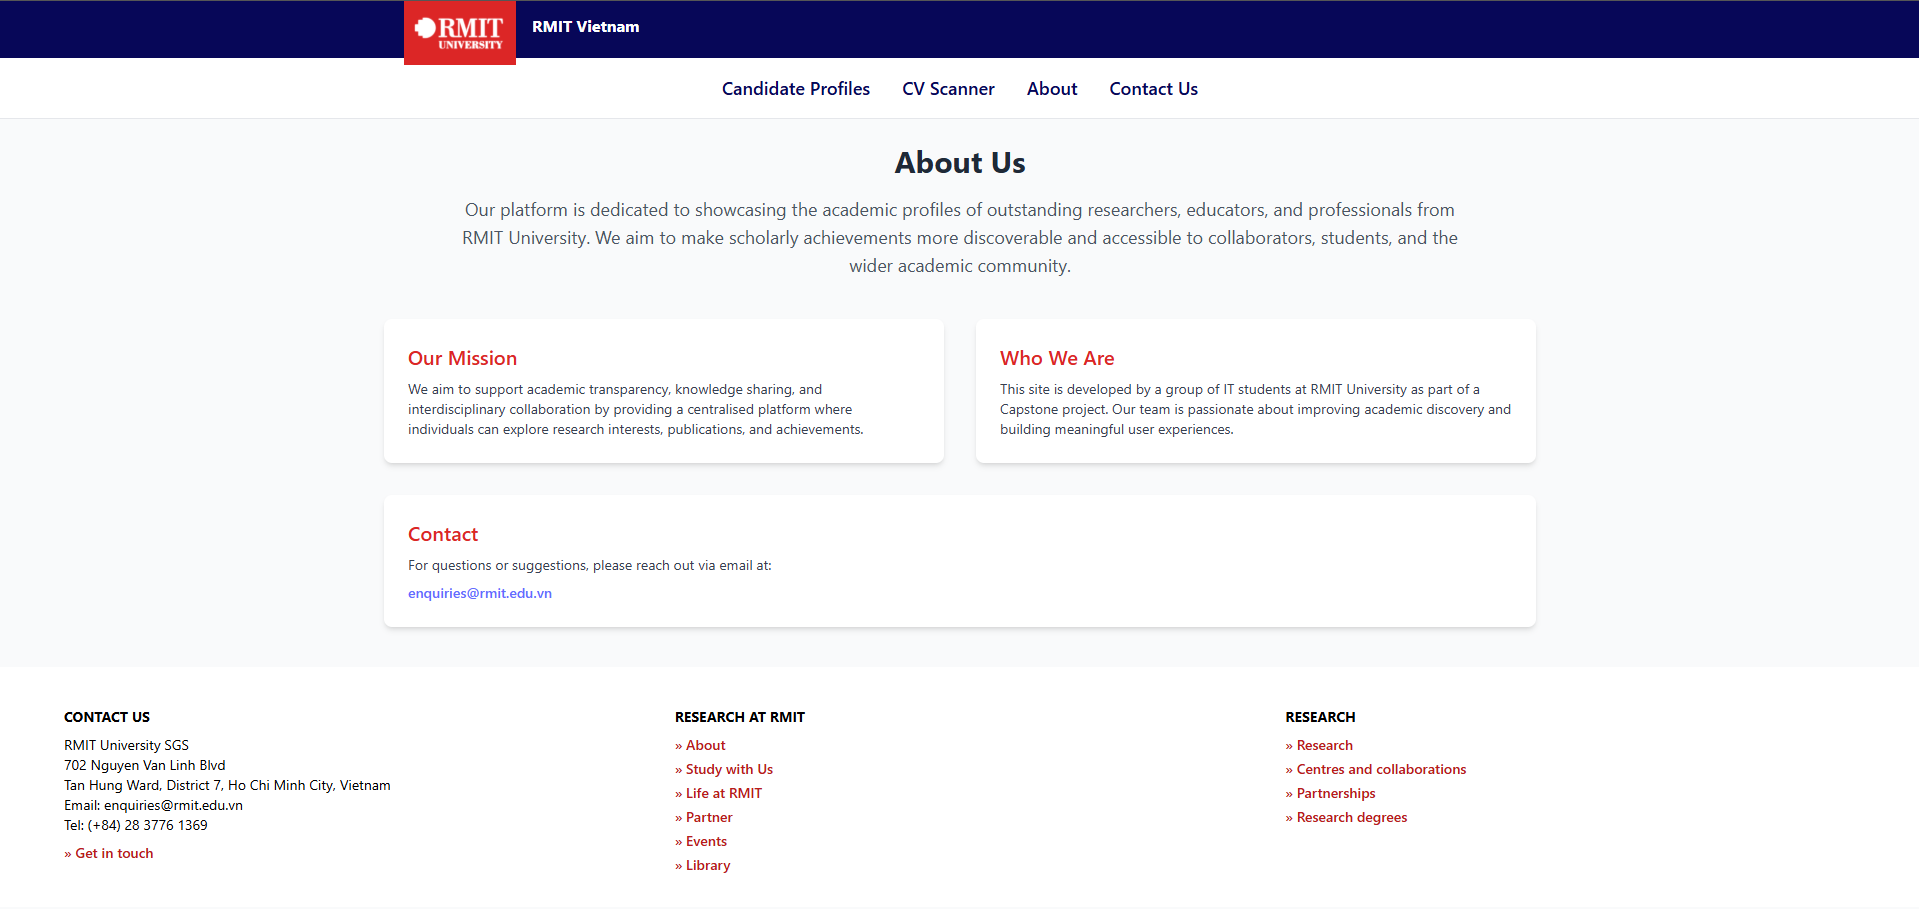
Task: Click the RMIT University logo
Action: coord(460,33)
